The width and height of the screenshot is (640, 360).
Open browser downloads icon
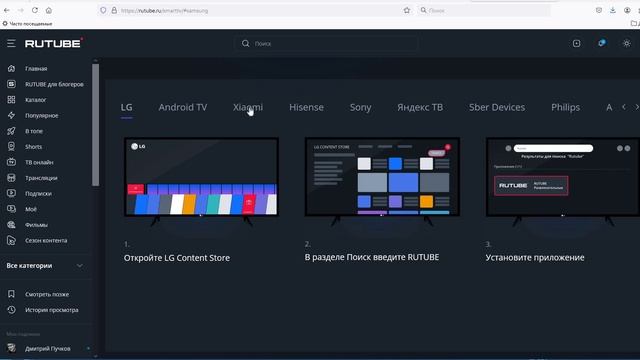coord(613,10)
